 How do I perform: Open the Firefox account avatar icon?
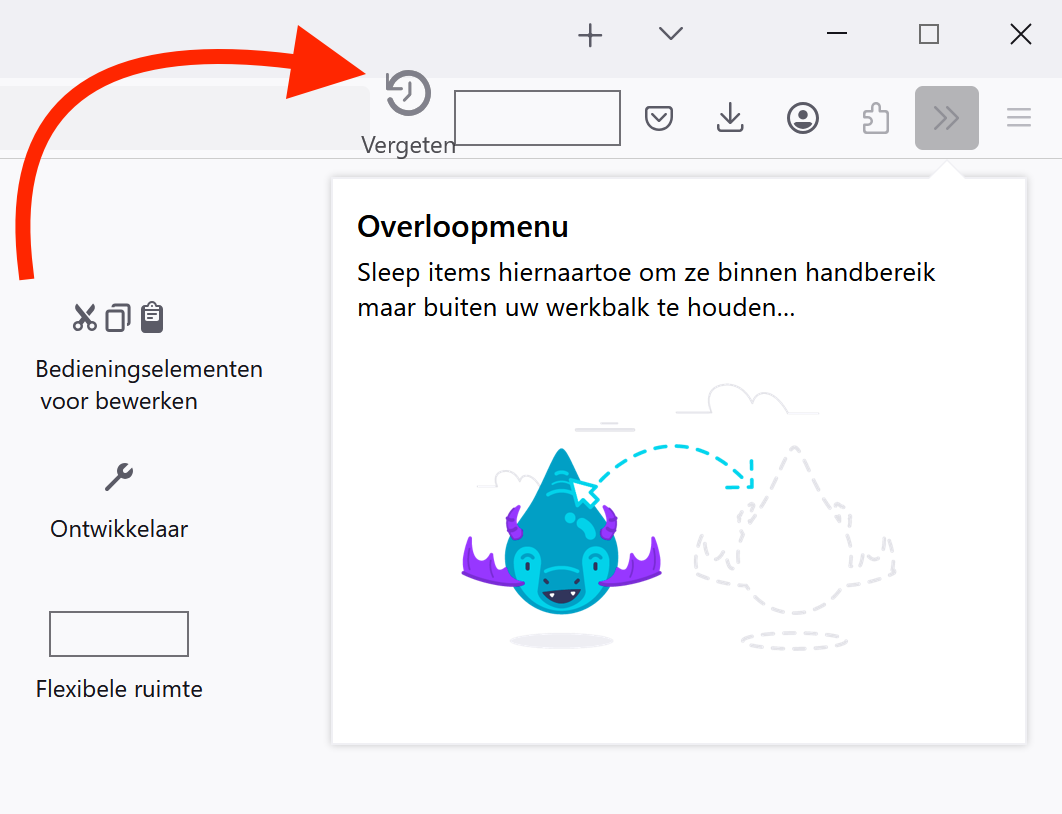tap(803, 119)
